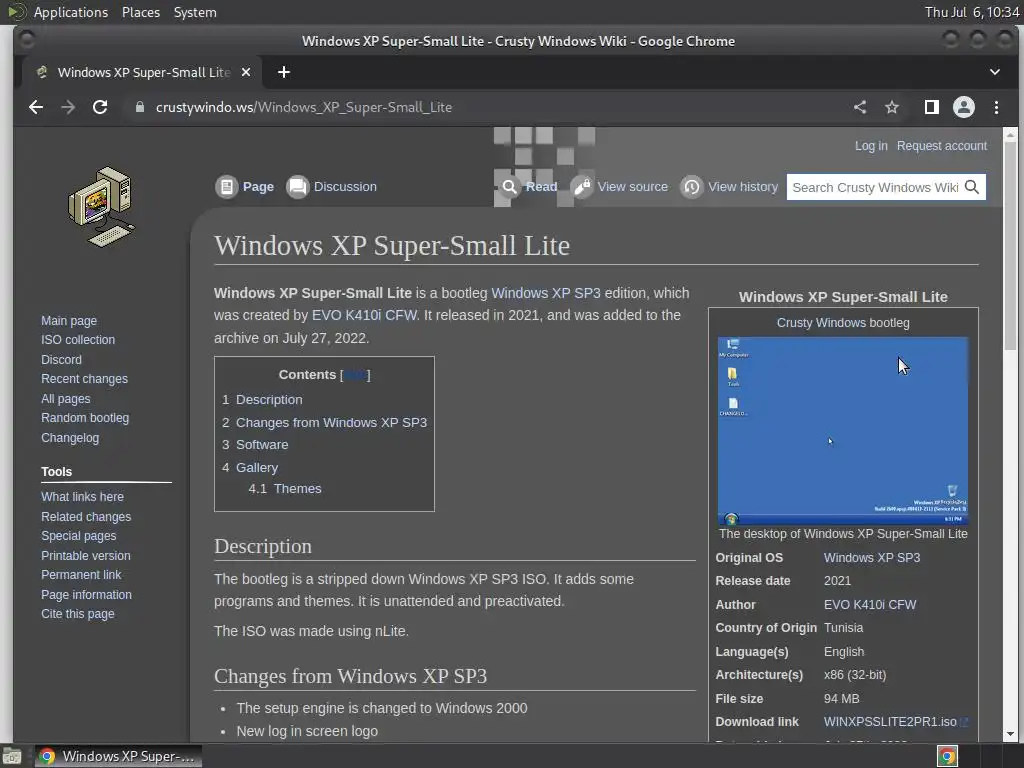This screenshot has width=1024, height=768.
Task: Jump to contents entry 1 Description
Action: click(262, 400)
